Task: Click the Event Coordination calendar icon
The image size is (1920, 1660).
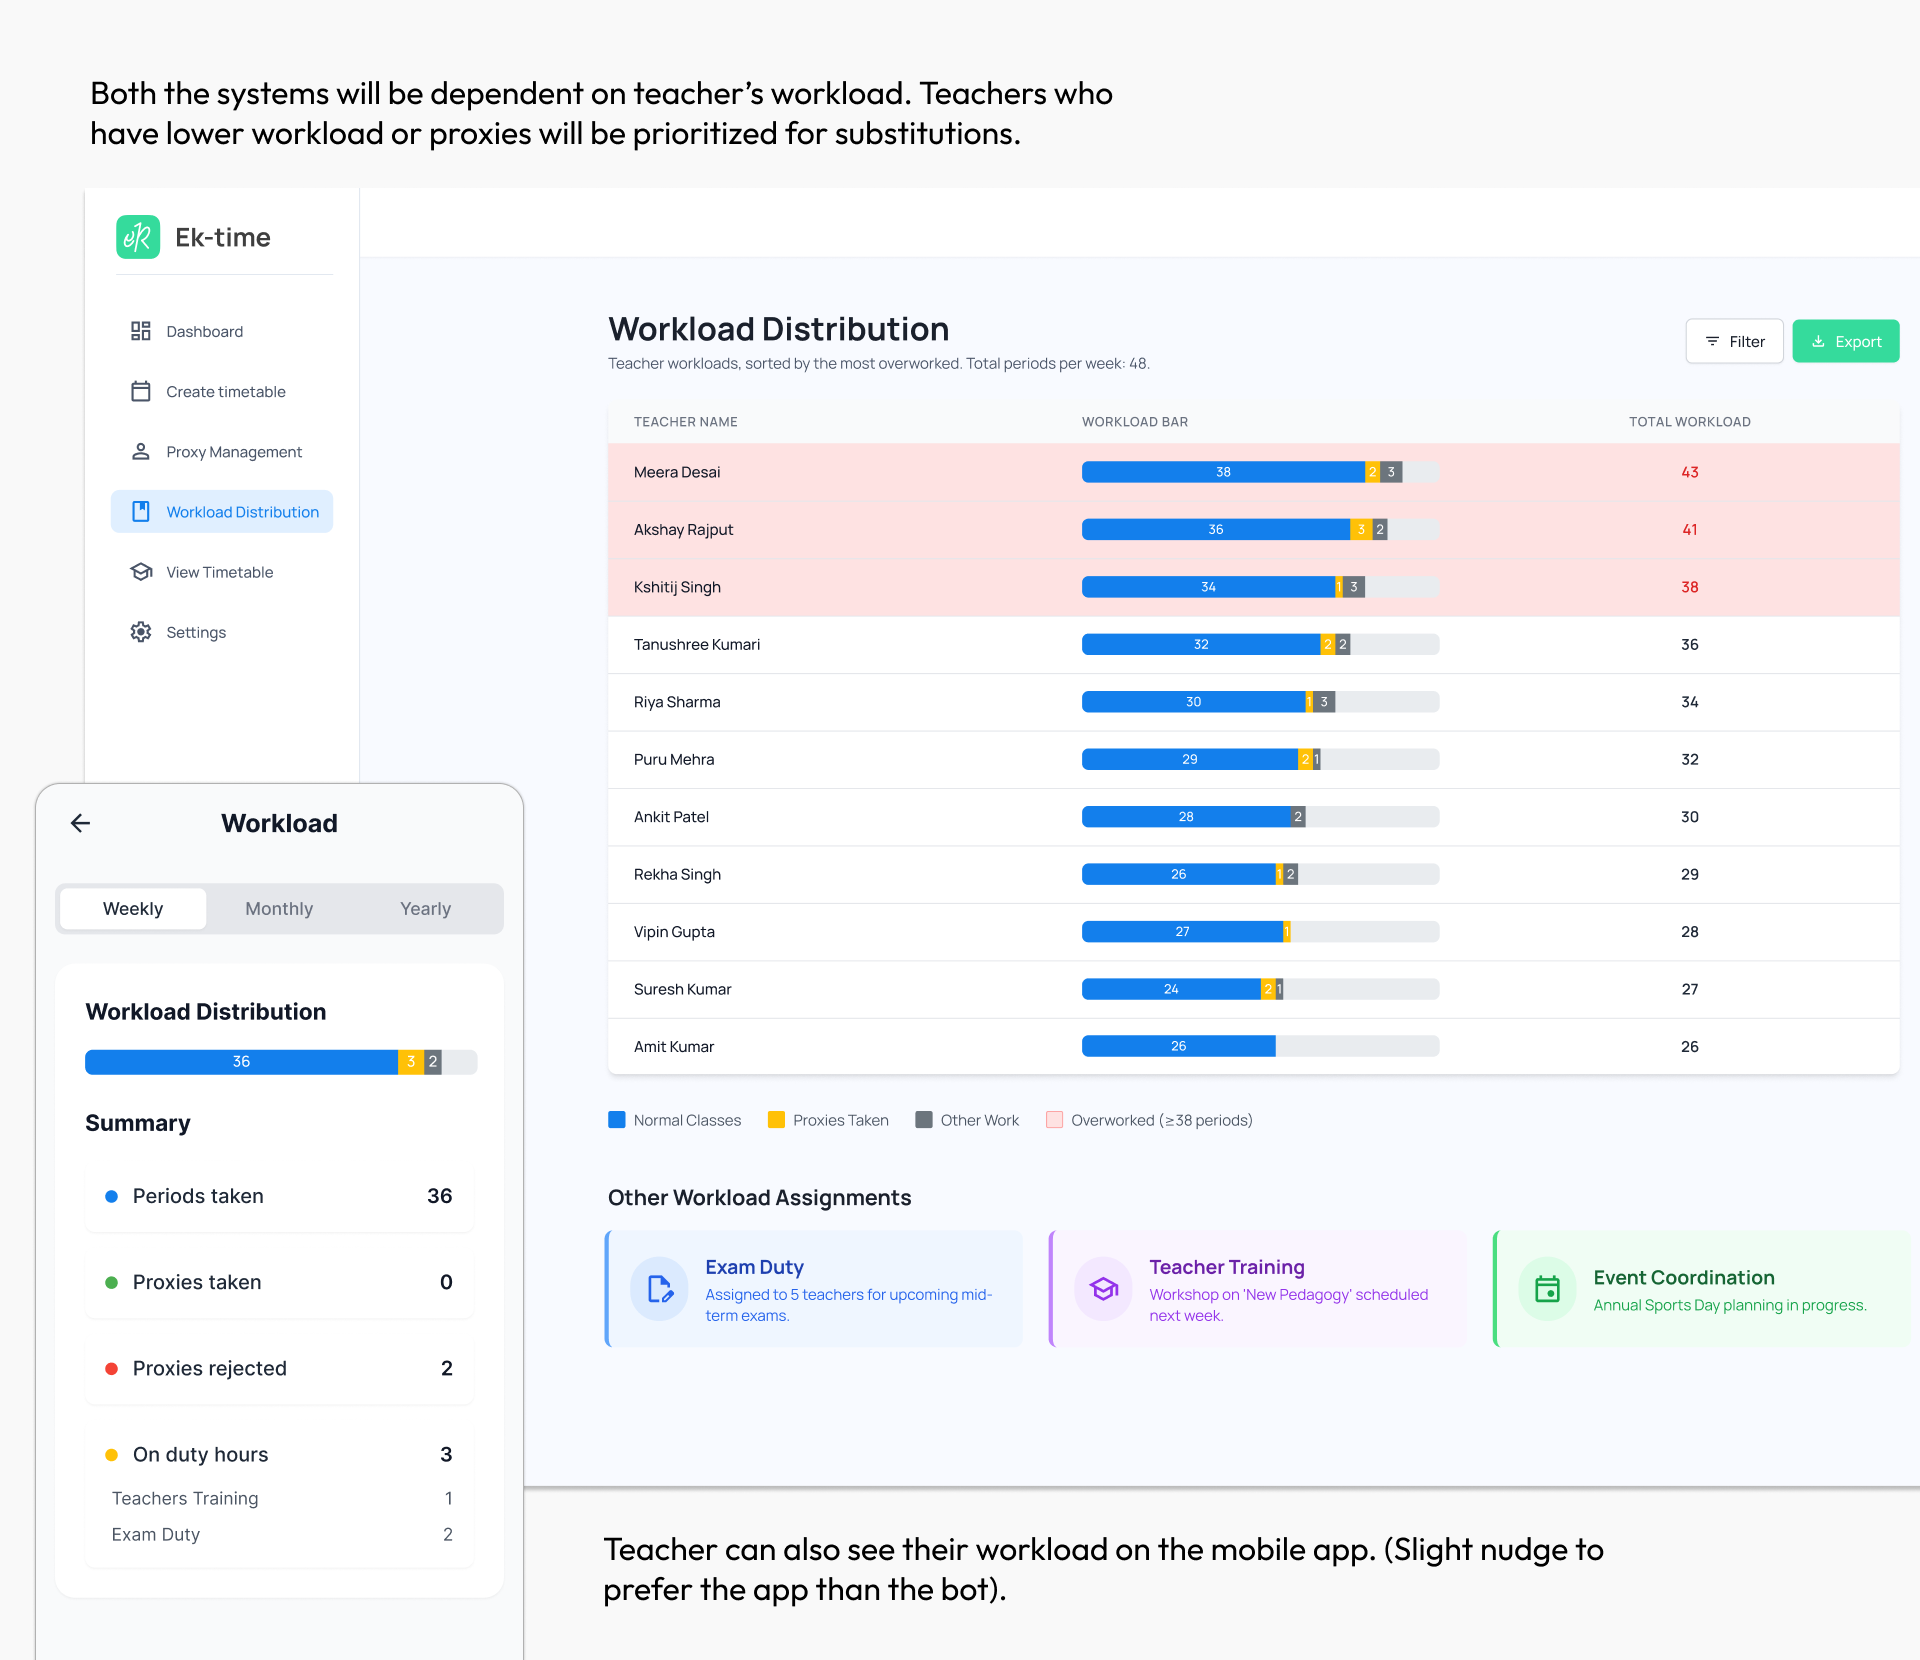Action: point(1547,1289)
